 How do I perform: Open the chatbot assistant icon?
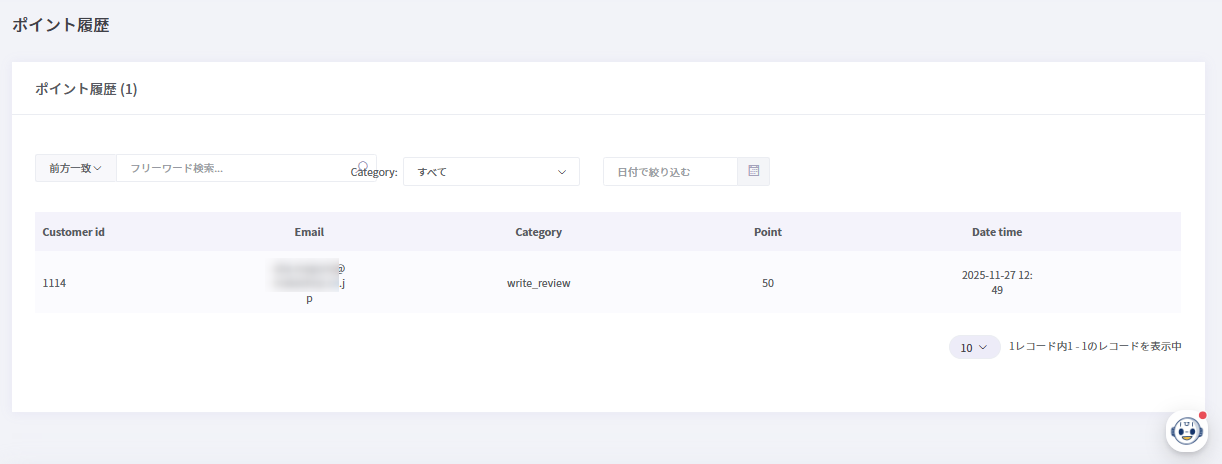click(1187, 431)
